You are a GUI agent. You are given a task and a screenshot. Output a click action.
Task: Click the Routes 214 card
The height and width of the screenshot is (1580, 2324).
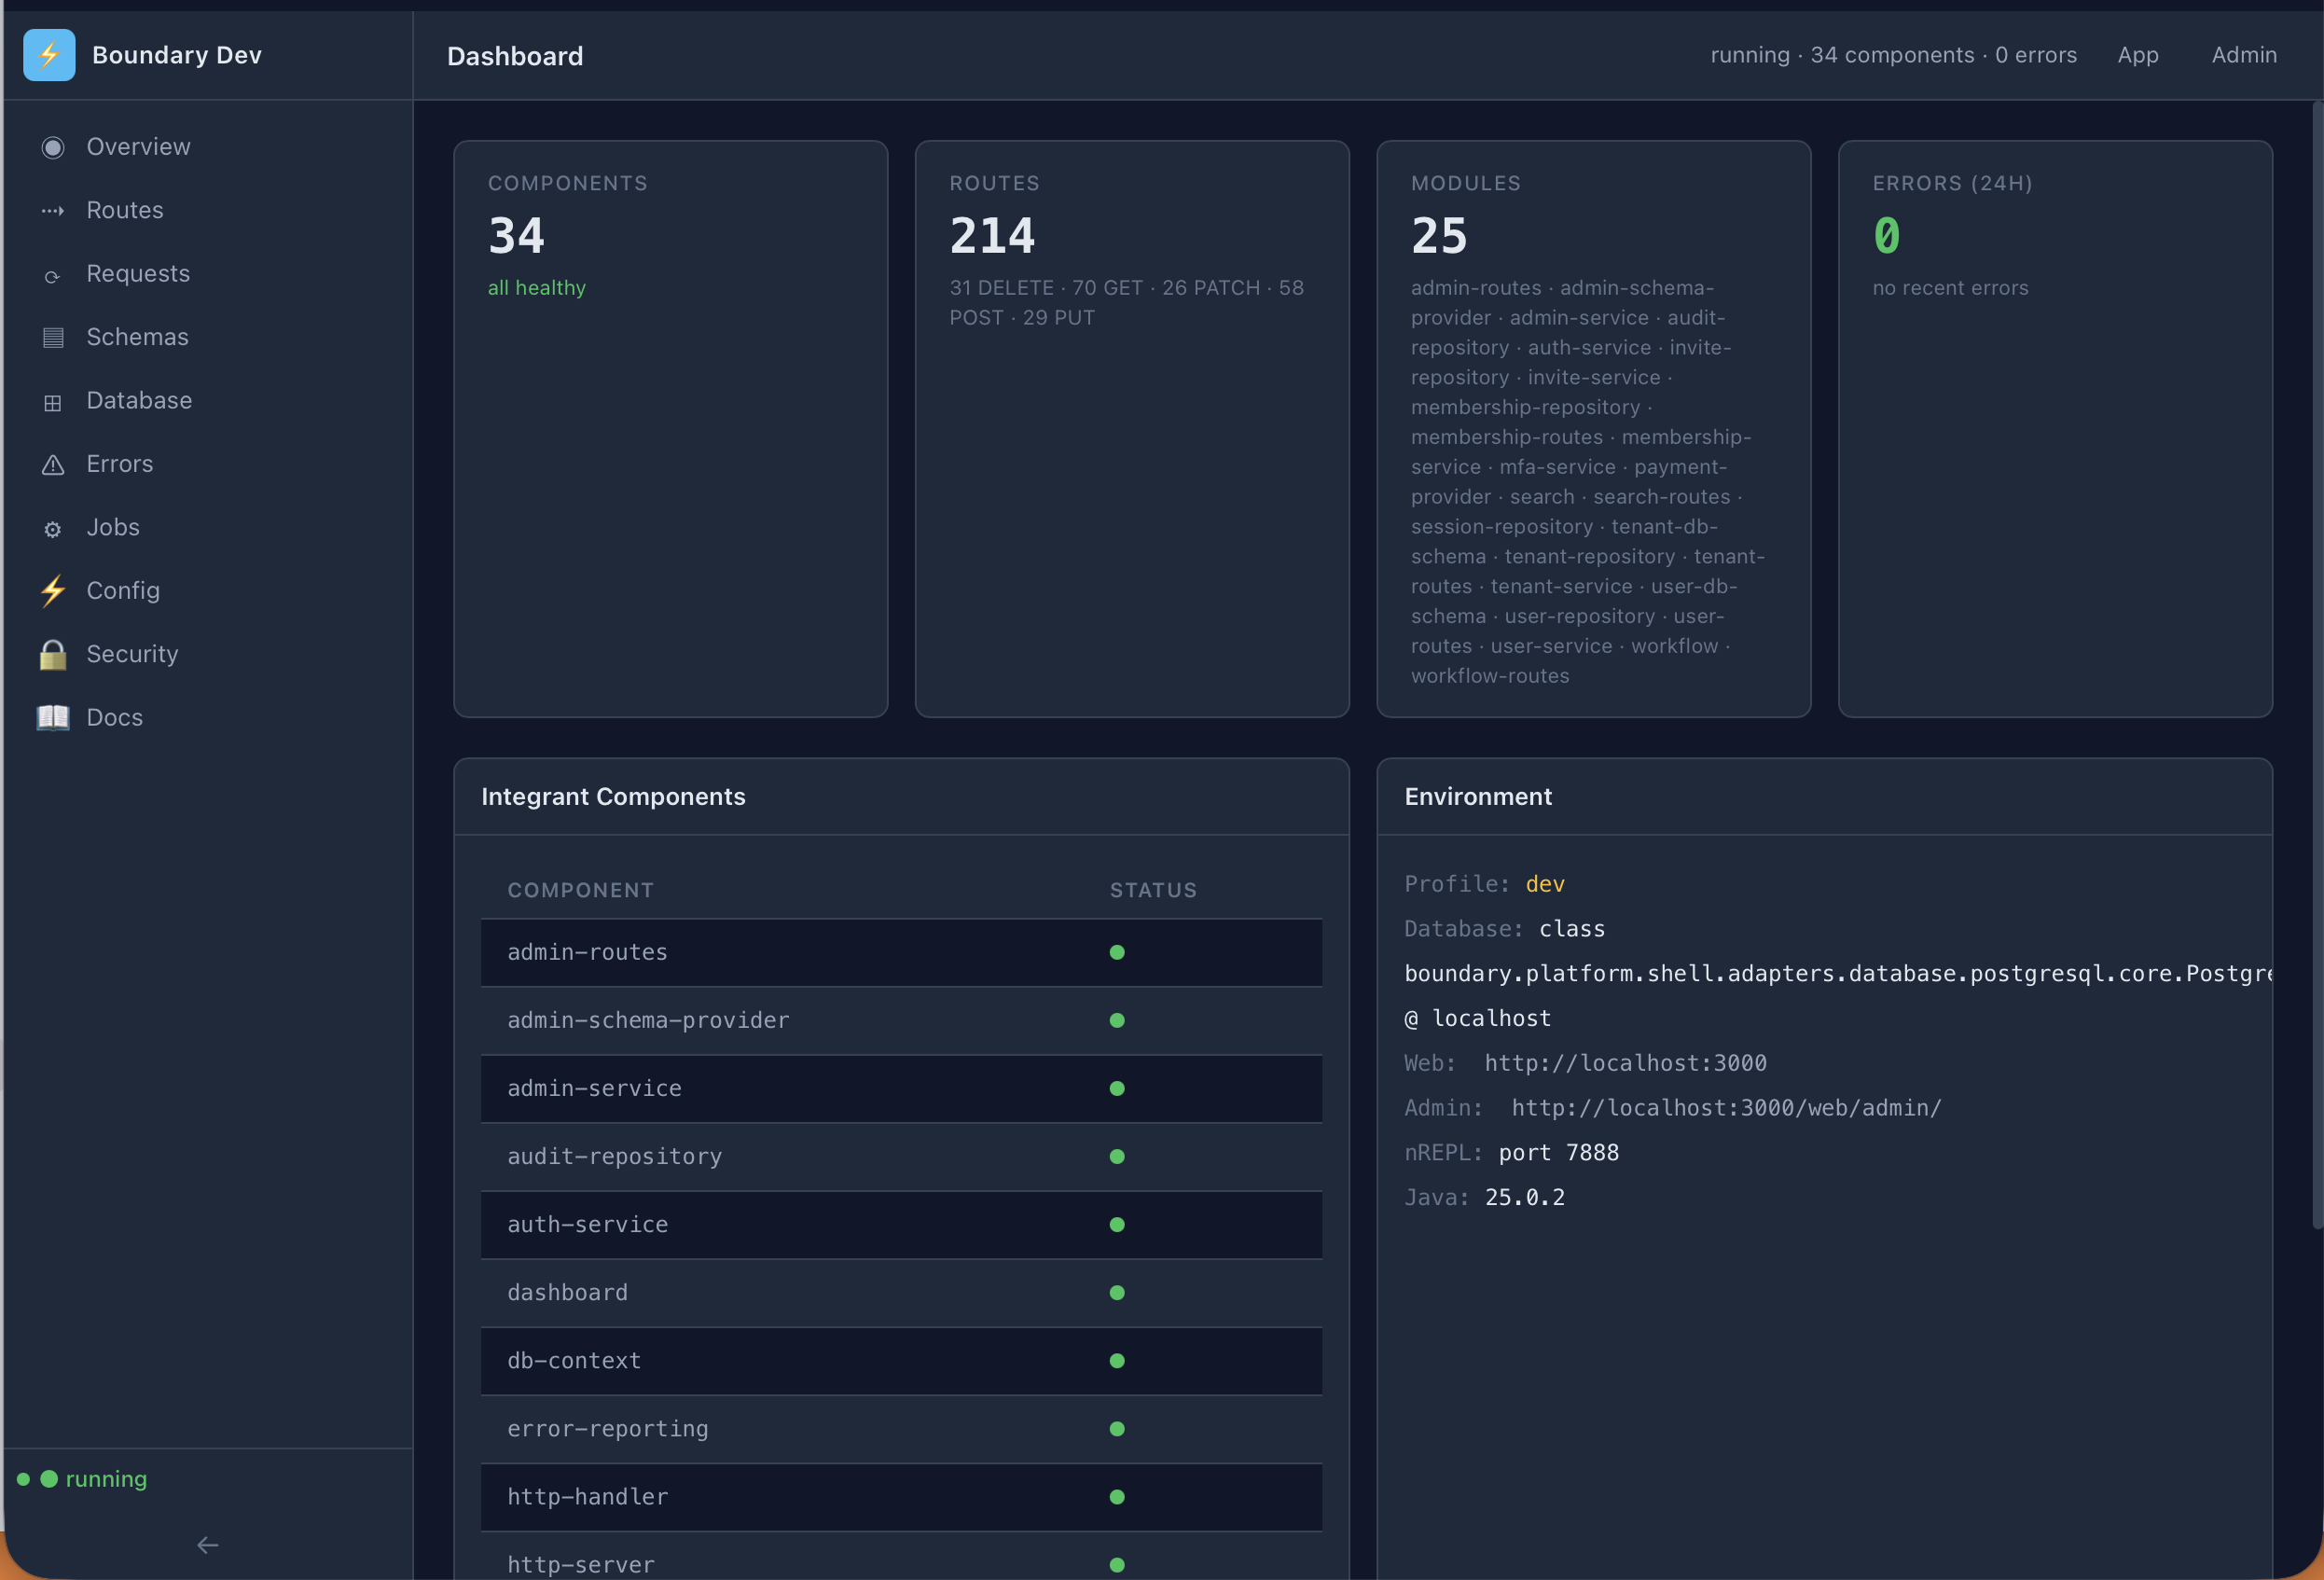pyautogui.click(x=1132, y=429)
